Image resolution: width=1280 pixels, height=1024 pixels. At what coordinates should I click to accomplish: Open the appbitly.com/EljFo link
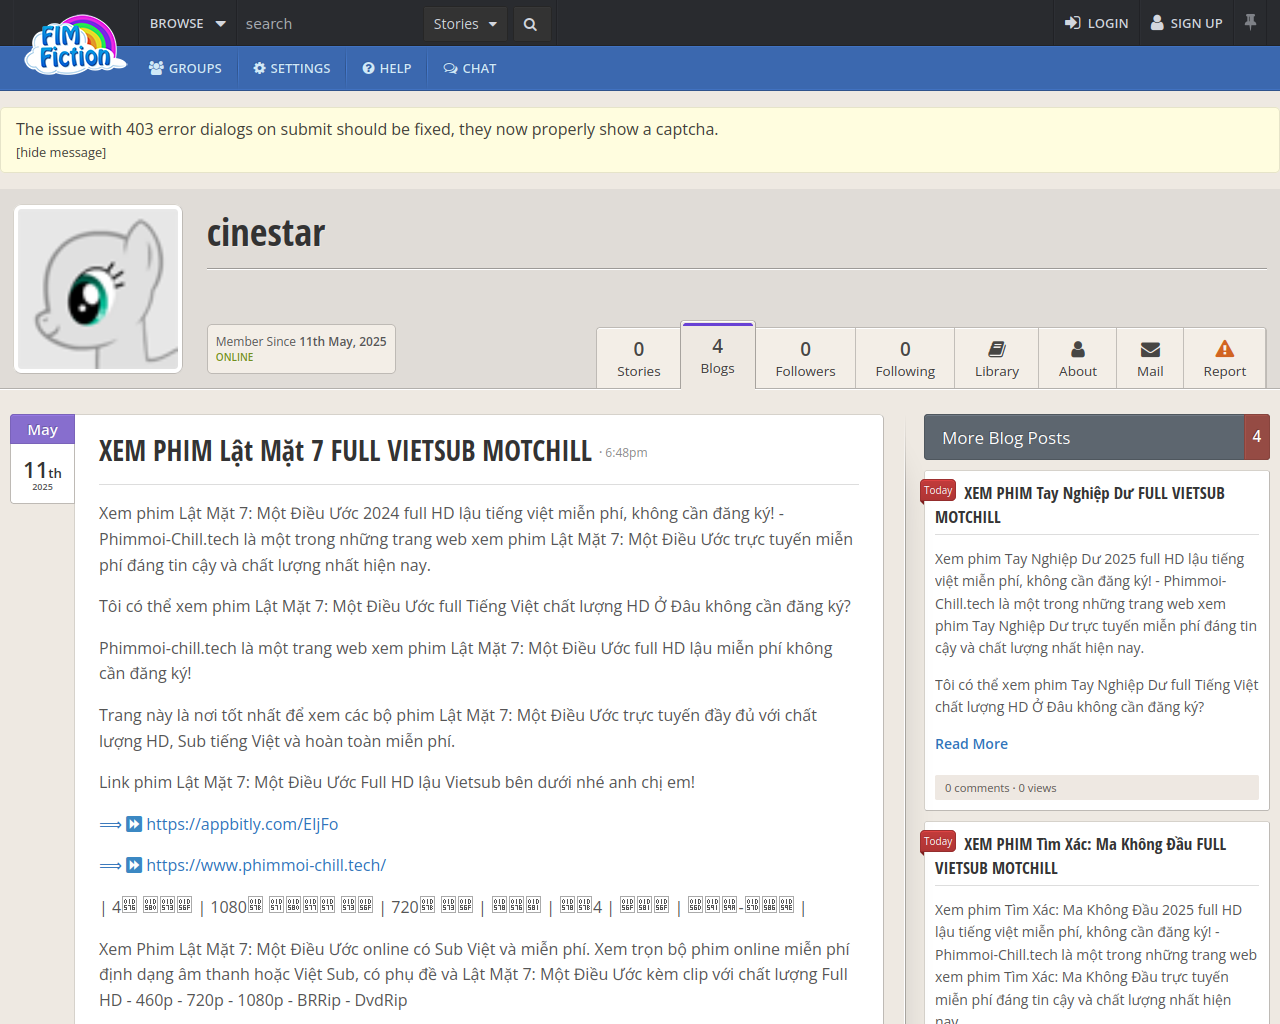click(242, 824)
